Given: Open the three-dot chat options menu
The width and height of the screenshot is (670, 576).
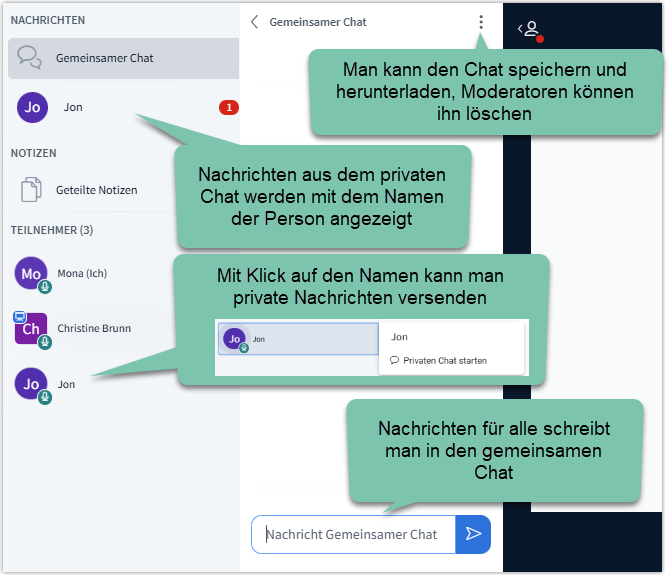Looking at the screenshot, I should [x=481, y=22].
